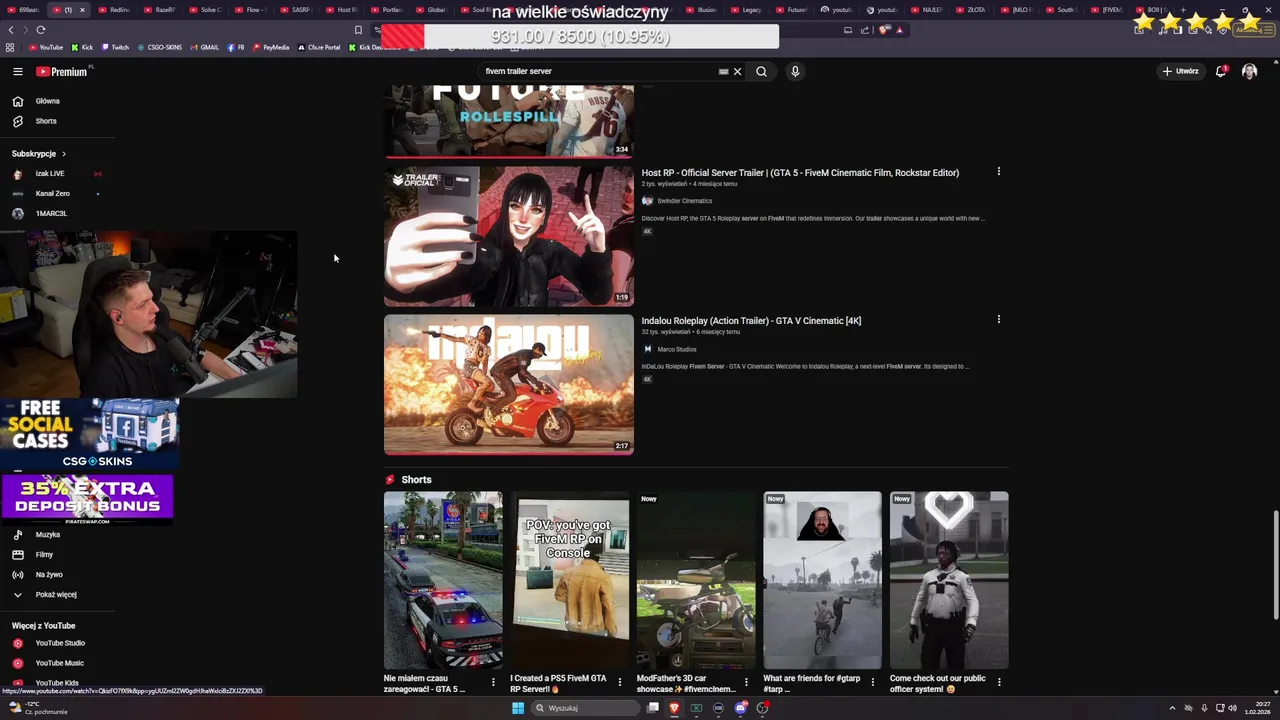
Task: Open the Windows Start menu
Action: click(x=518, y=708)
